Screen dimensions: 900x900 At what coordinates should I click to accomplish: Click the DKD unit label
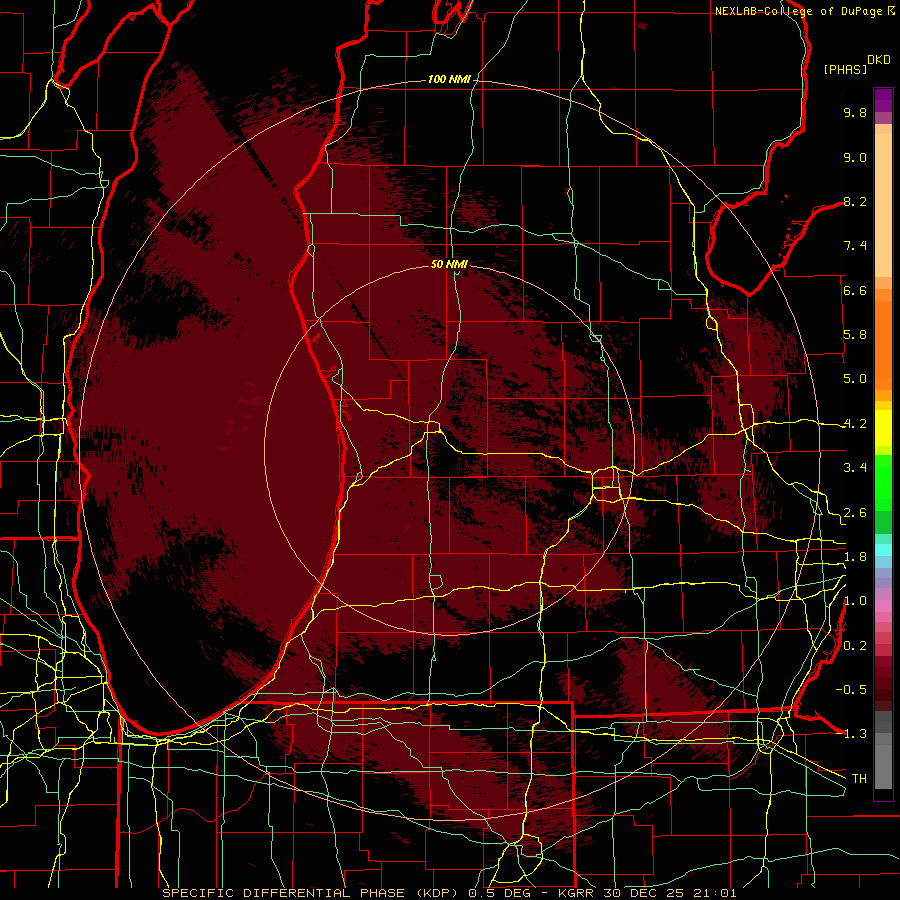tap(879, 60)
